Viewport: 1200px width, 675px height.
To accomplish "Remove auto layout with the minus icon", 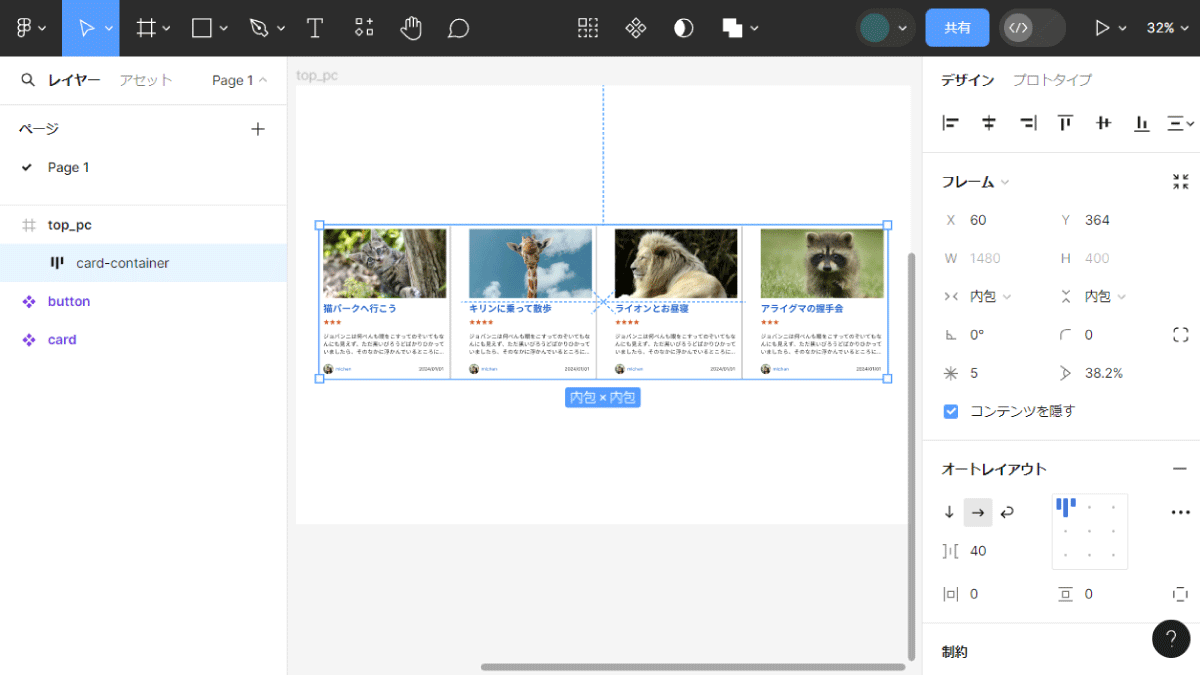I will tap(1180, 469).
